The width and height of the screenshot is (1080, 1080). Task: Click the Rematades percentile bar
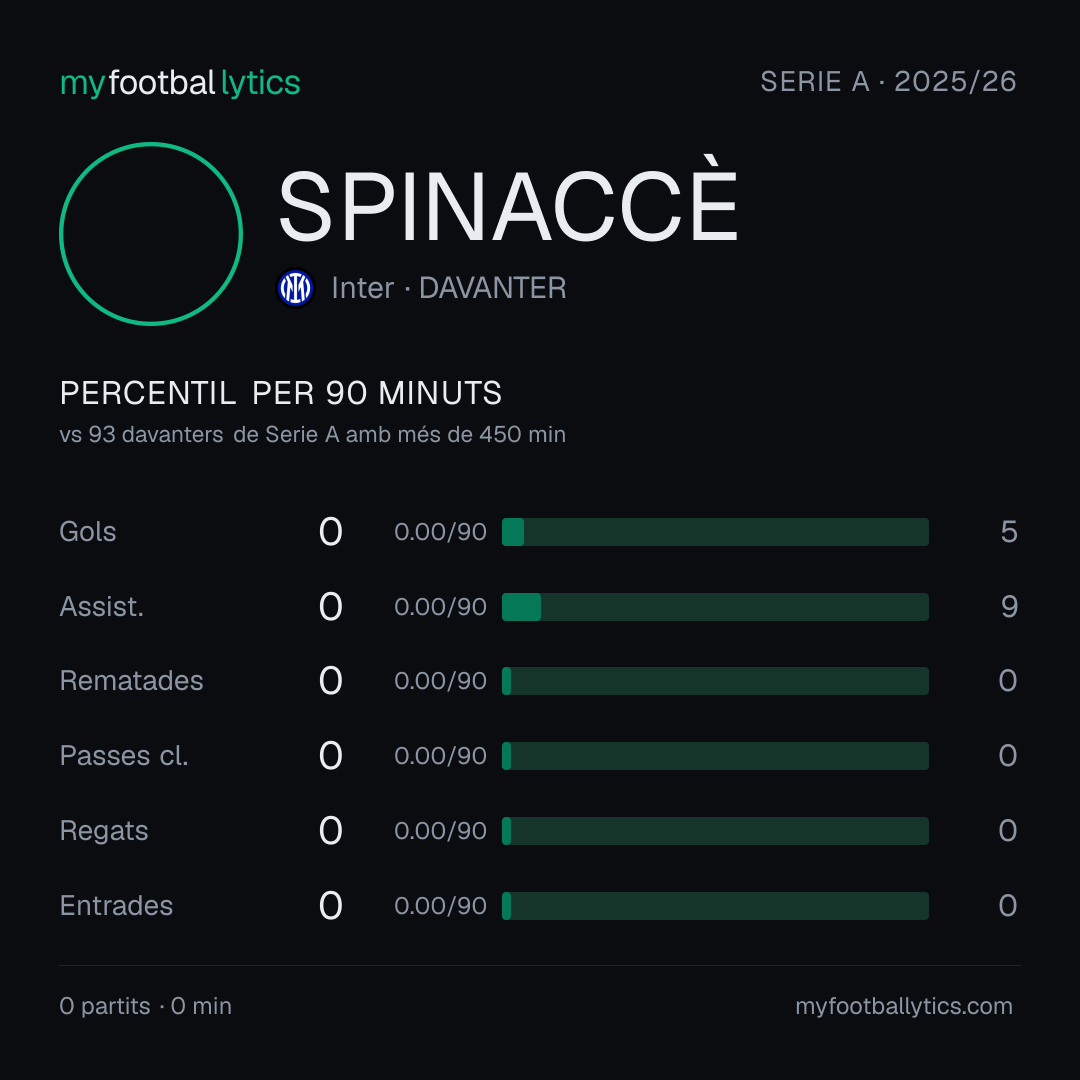[715, 681]
